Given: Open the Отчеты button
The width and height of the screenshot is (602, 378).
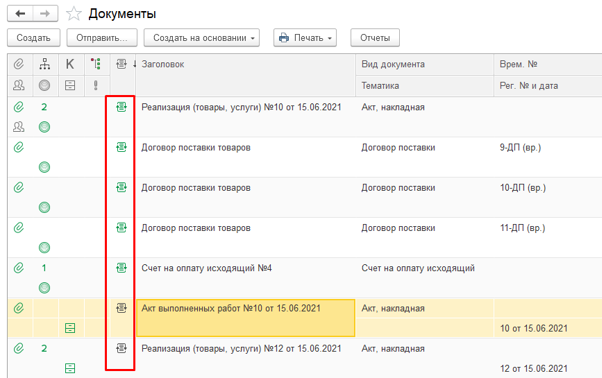Looking at the screenshot, I should (x=375, y=38).
